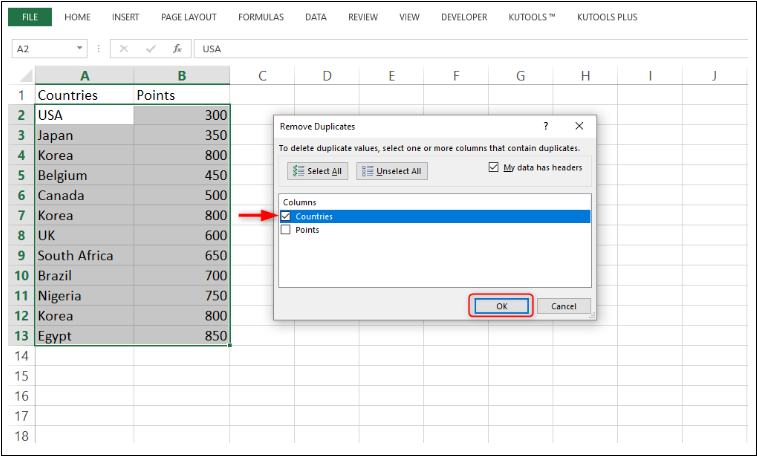This screenshot has height=457, width=757.
Task: Click inside the formula bar showing USA
Action: [x=470, y=48]
